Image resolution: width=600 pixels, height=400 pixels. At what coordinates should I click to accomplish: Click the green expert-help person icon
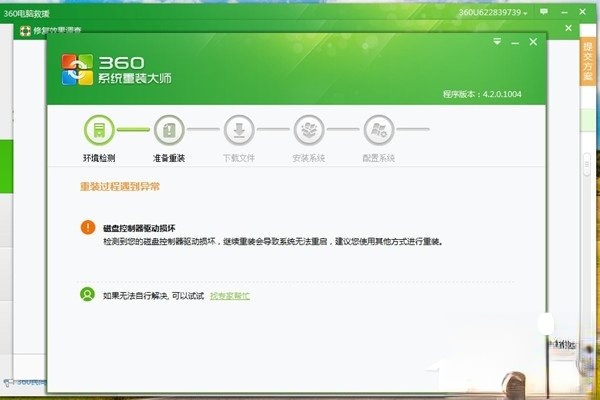point(87,294)
